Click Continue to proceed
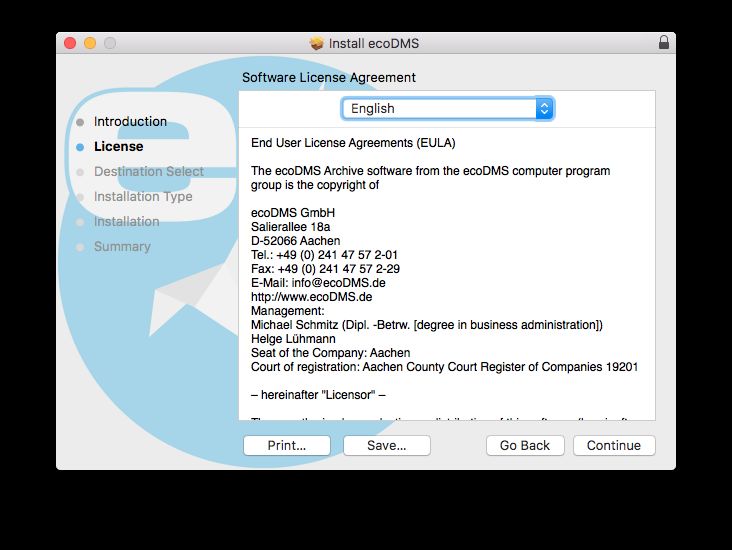The image size is (732, 550). point(614,445)
